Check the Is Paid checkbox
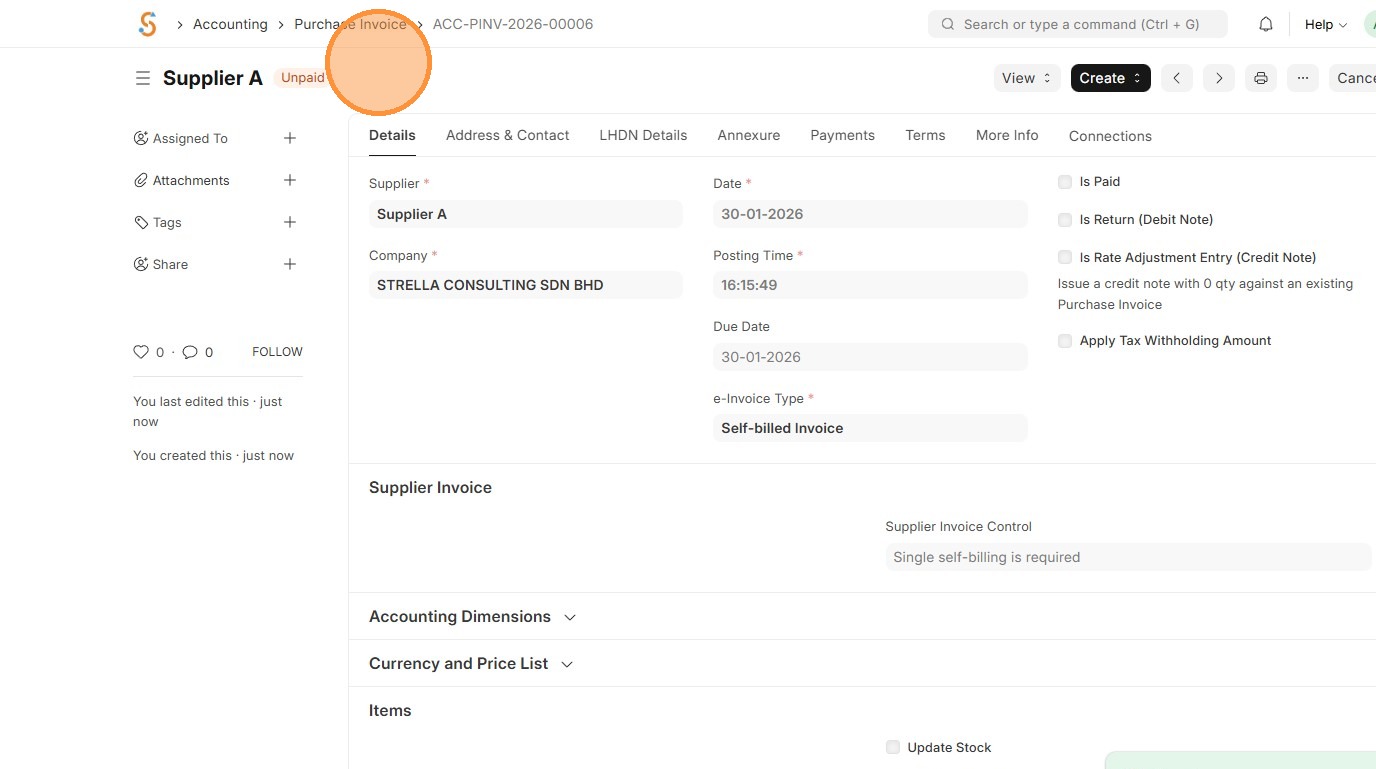The width and height of the screenshot is (1376, 769). point(1065,182)
